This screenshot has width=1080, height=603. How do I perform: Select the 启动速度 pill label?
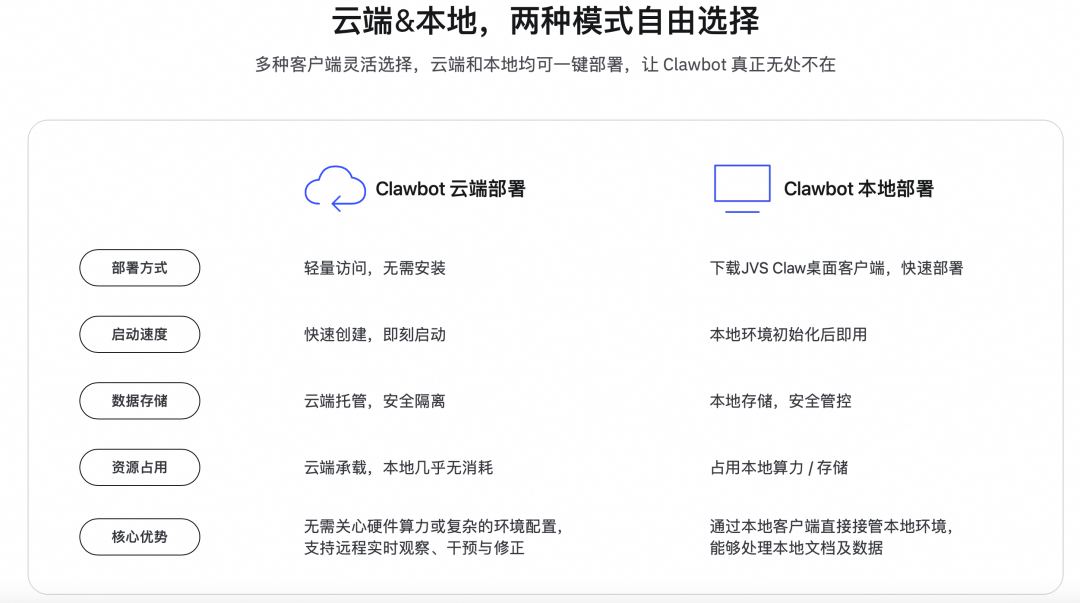click(x=140, y=334)
